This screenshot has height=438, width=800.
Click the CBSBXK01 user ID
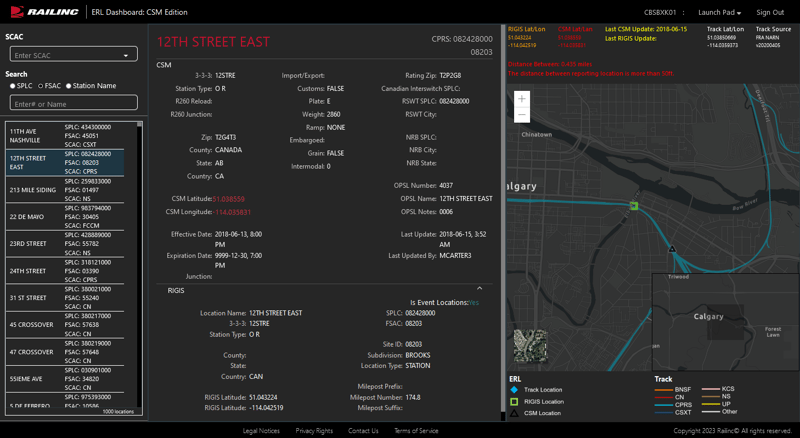(x=660, y=12)
